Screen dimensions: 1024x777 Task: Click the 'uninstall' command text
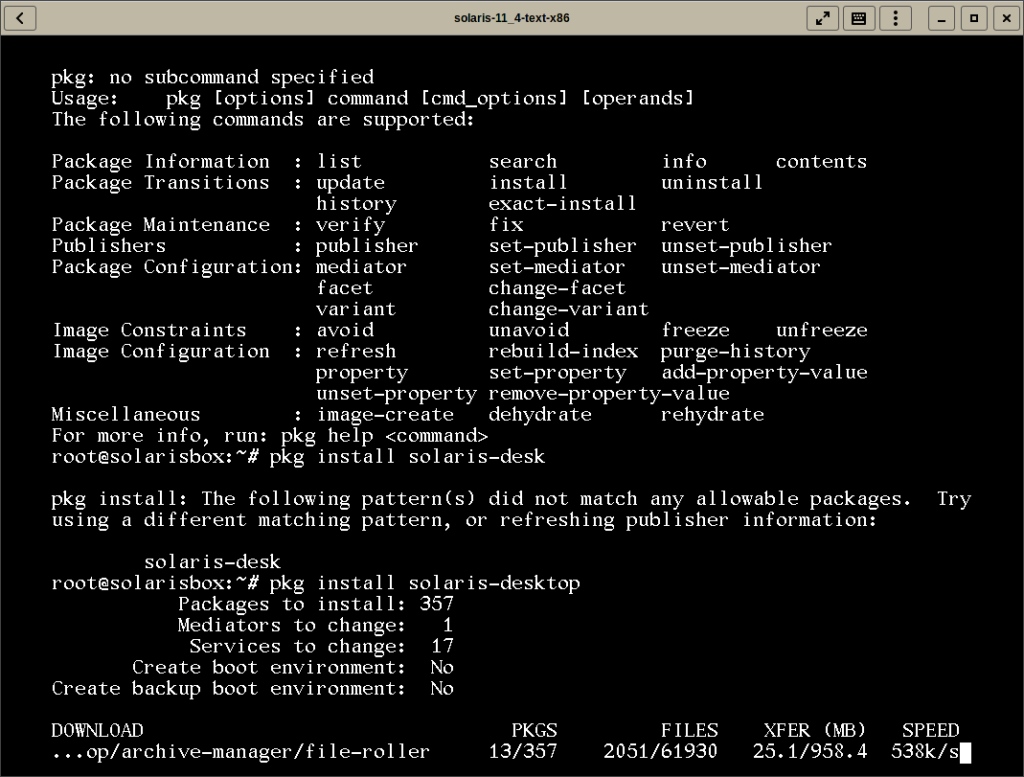click(712, 183)
